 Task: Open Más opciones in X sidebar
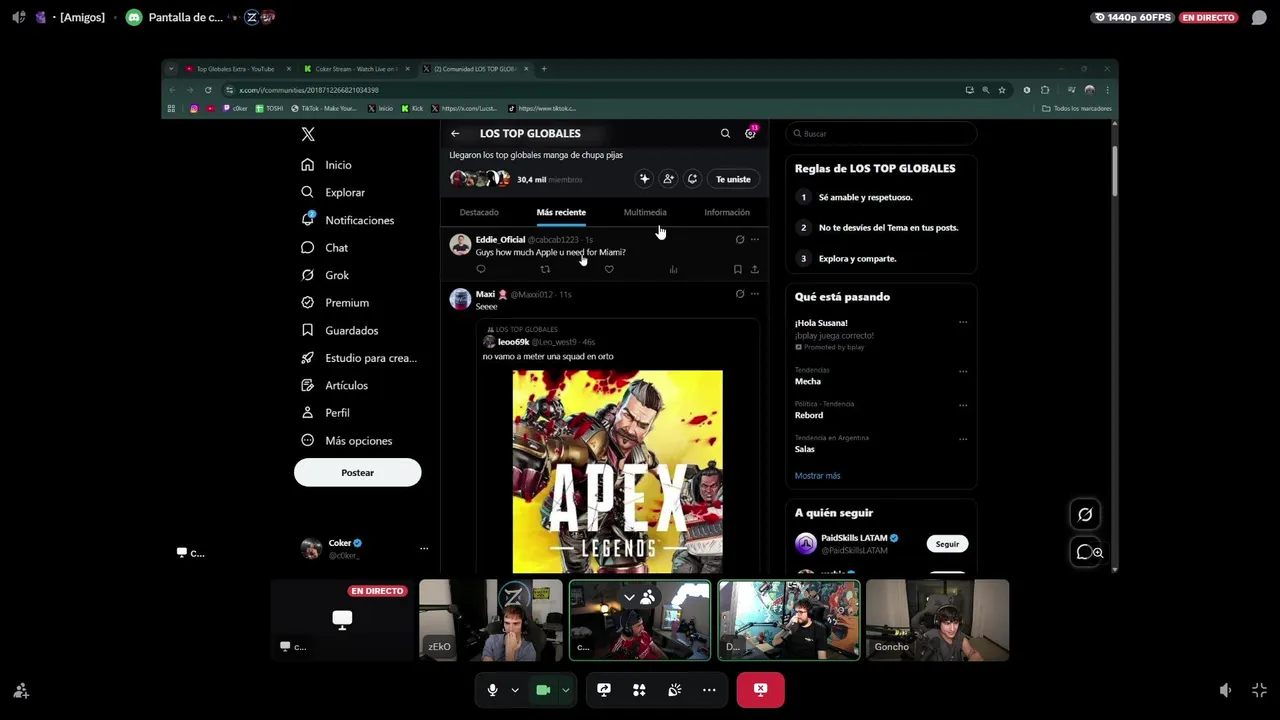(346, 440)
